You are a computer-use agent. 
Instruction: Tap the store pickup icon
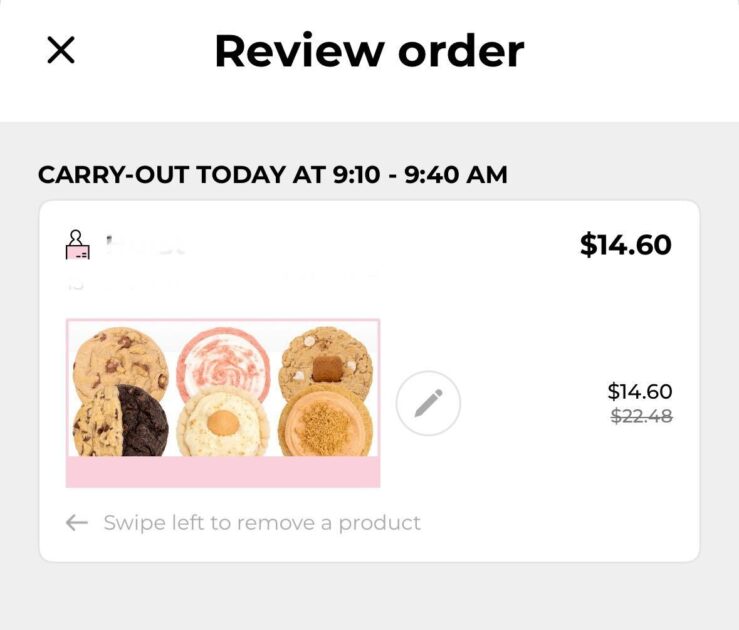point(77,245)
